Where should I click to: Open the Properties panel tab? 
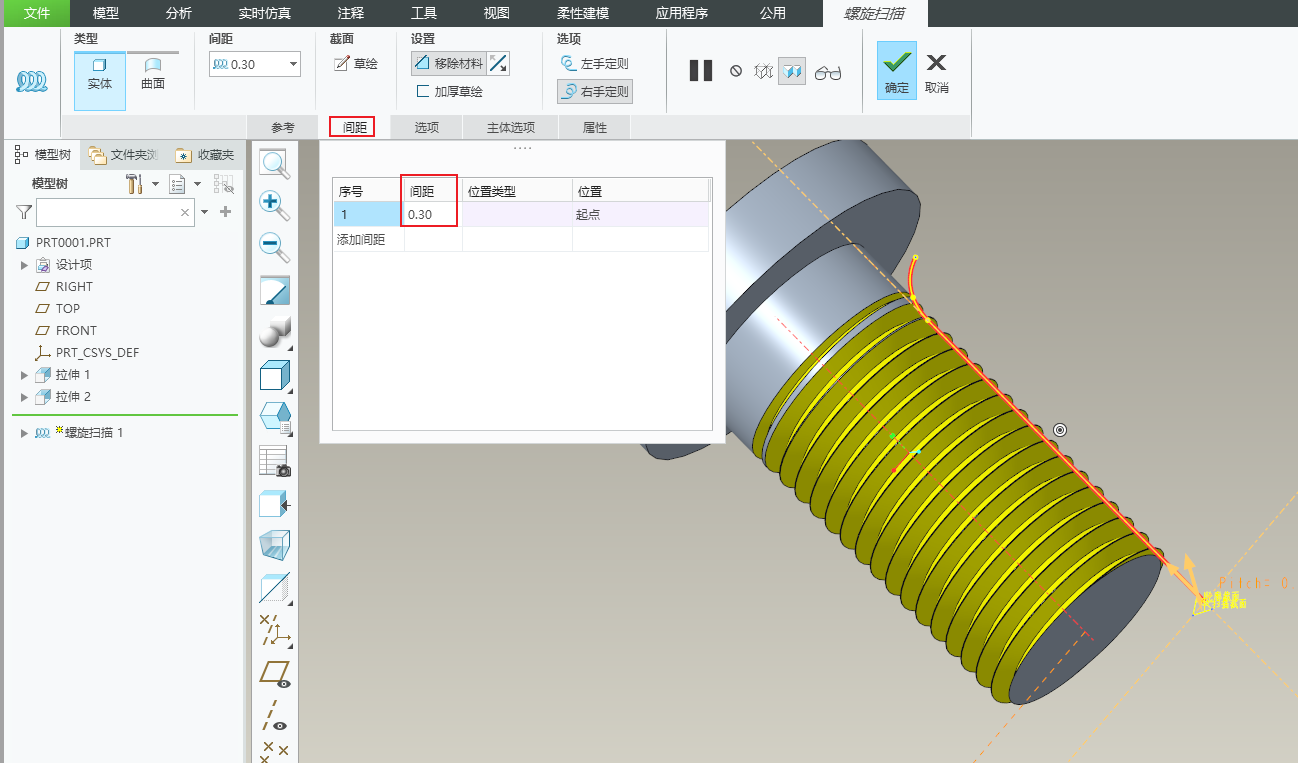click(595, 127)
